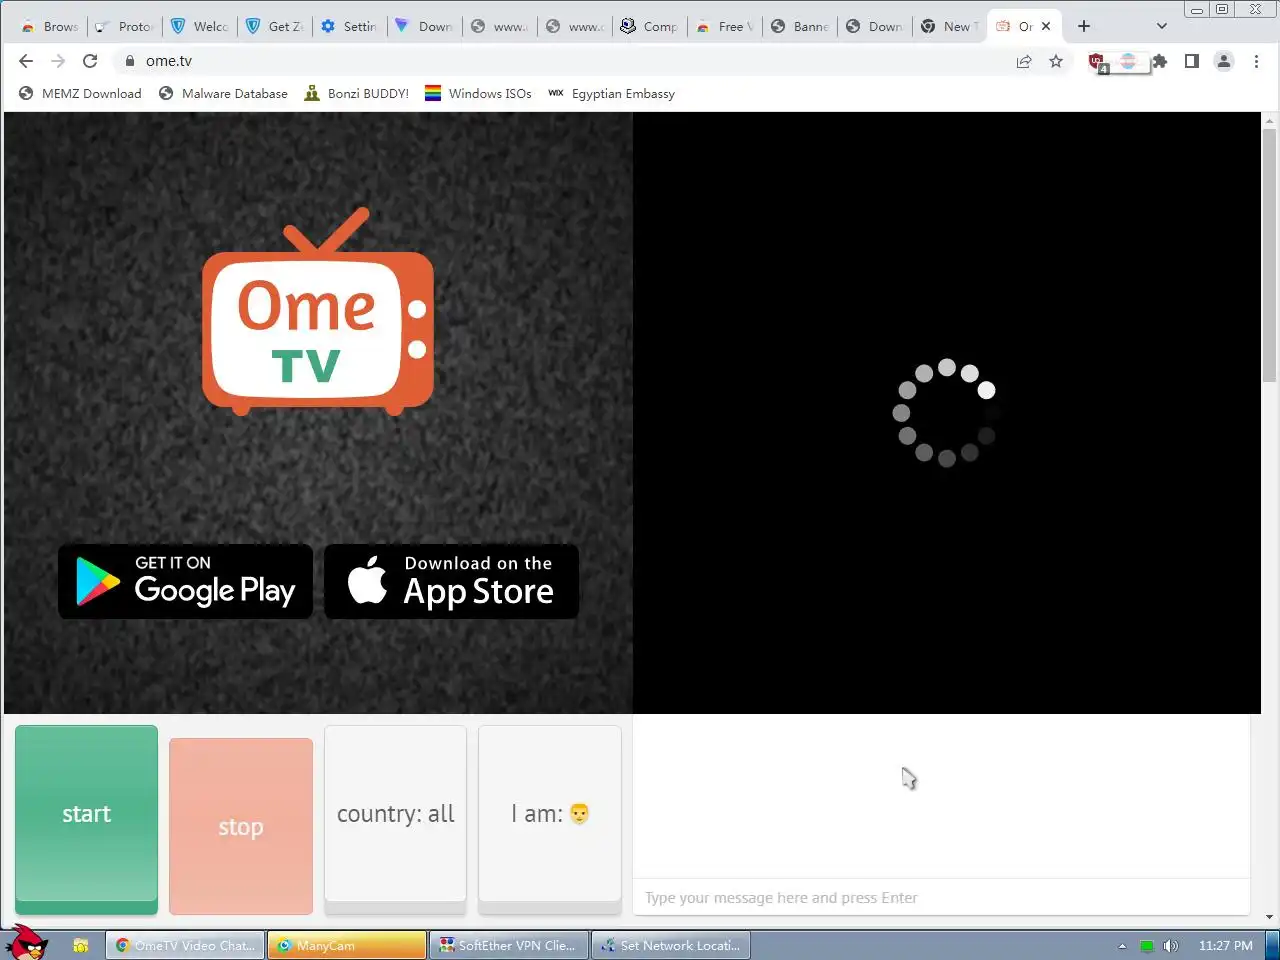Click the scrollbar down arrow
The image size is (1280, 960).
point(1269,917)
